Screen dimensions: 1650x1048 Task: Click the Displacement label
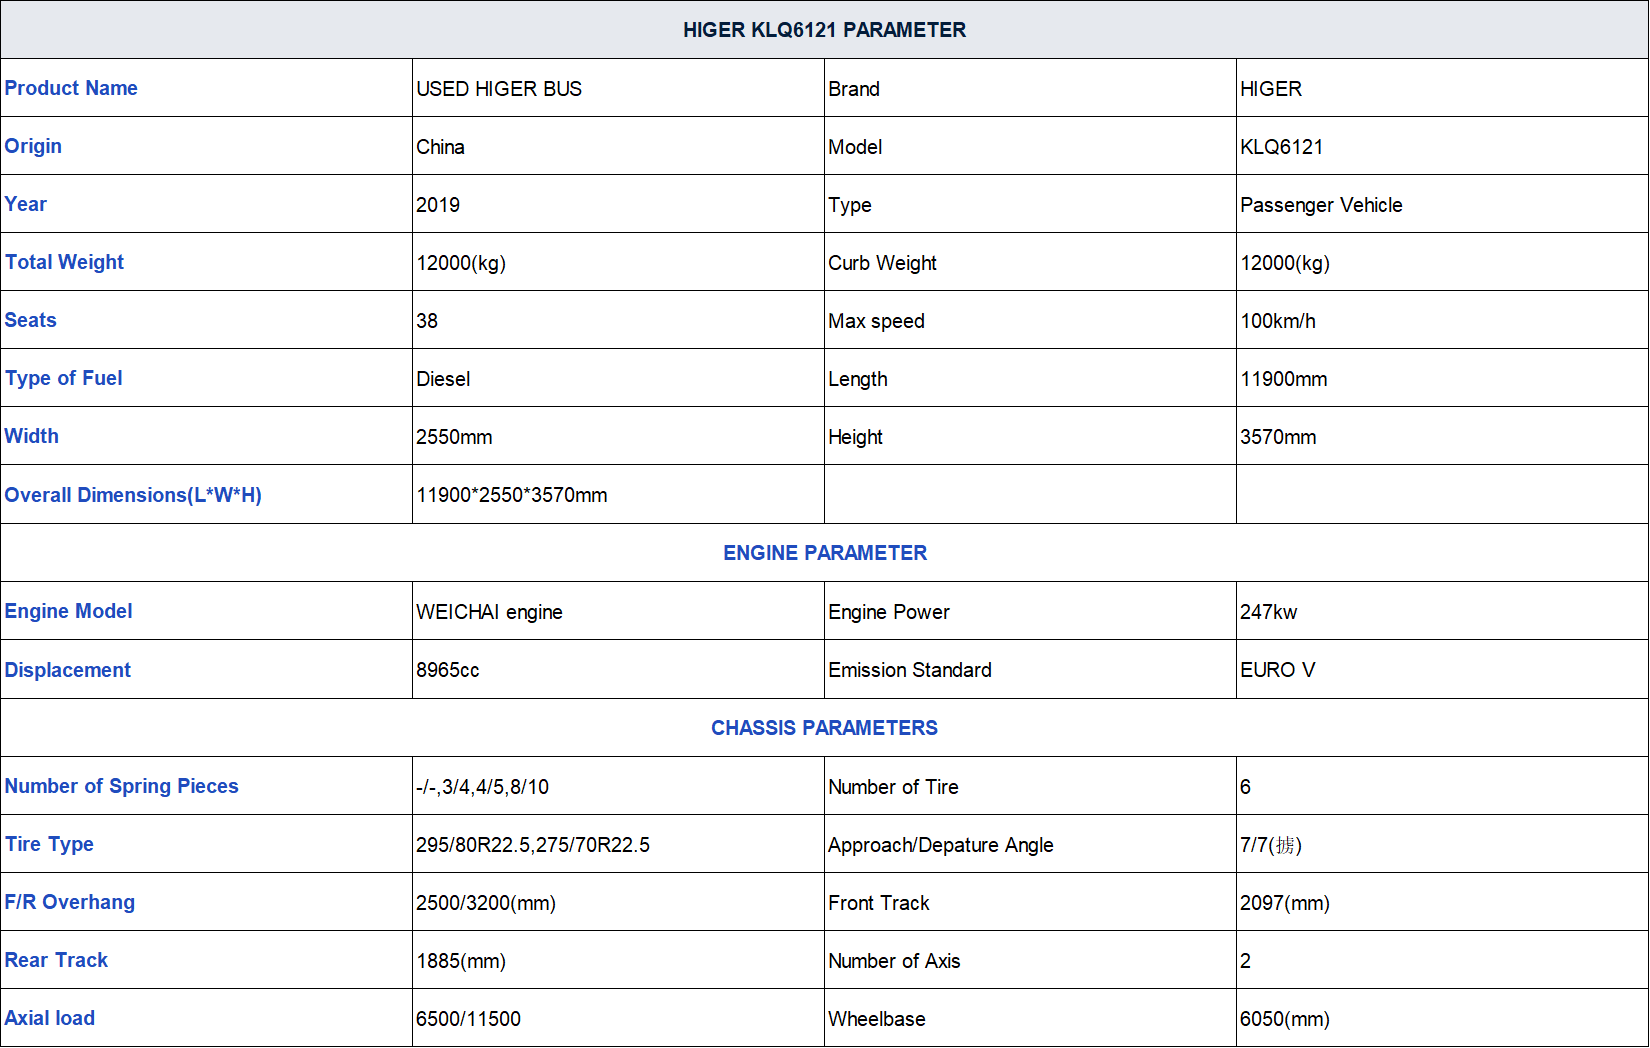68,670
